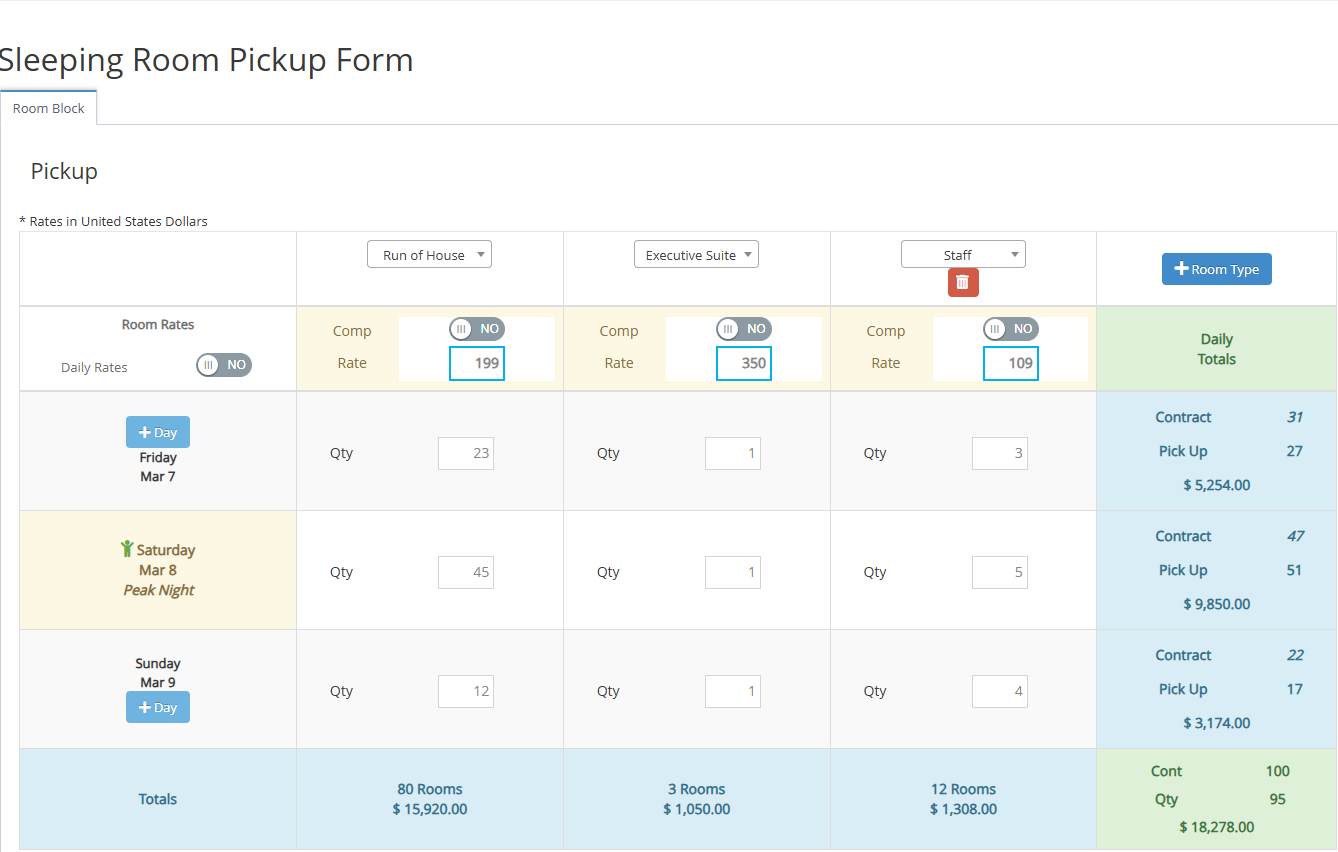The width and height of the screenshot is (1338, 852).
Task: Turn on Comp for Staff rooms
Action: 1011,329
